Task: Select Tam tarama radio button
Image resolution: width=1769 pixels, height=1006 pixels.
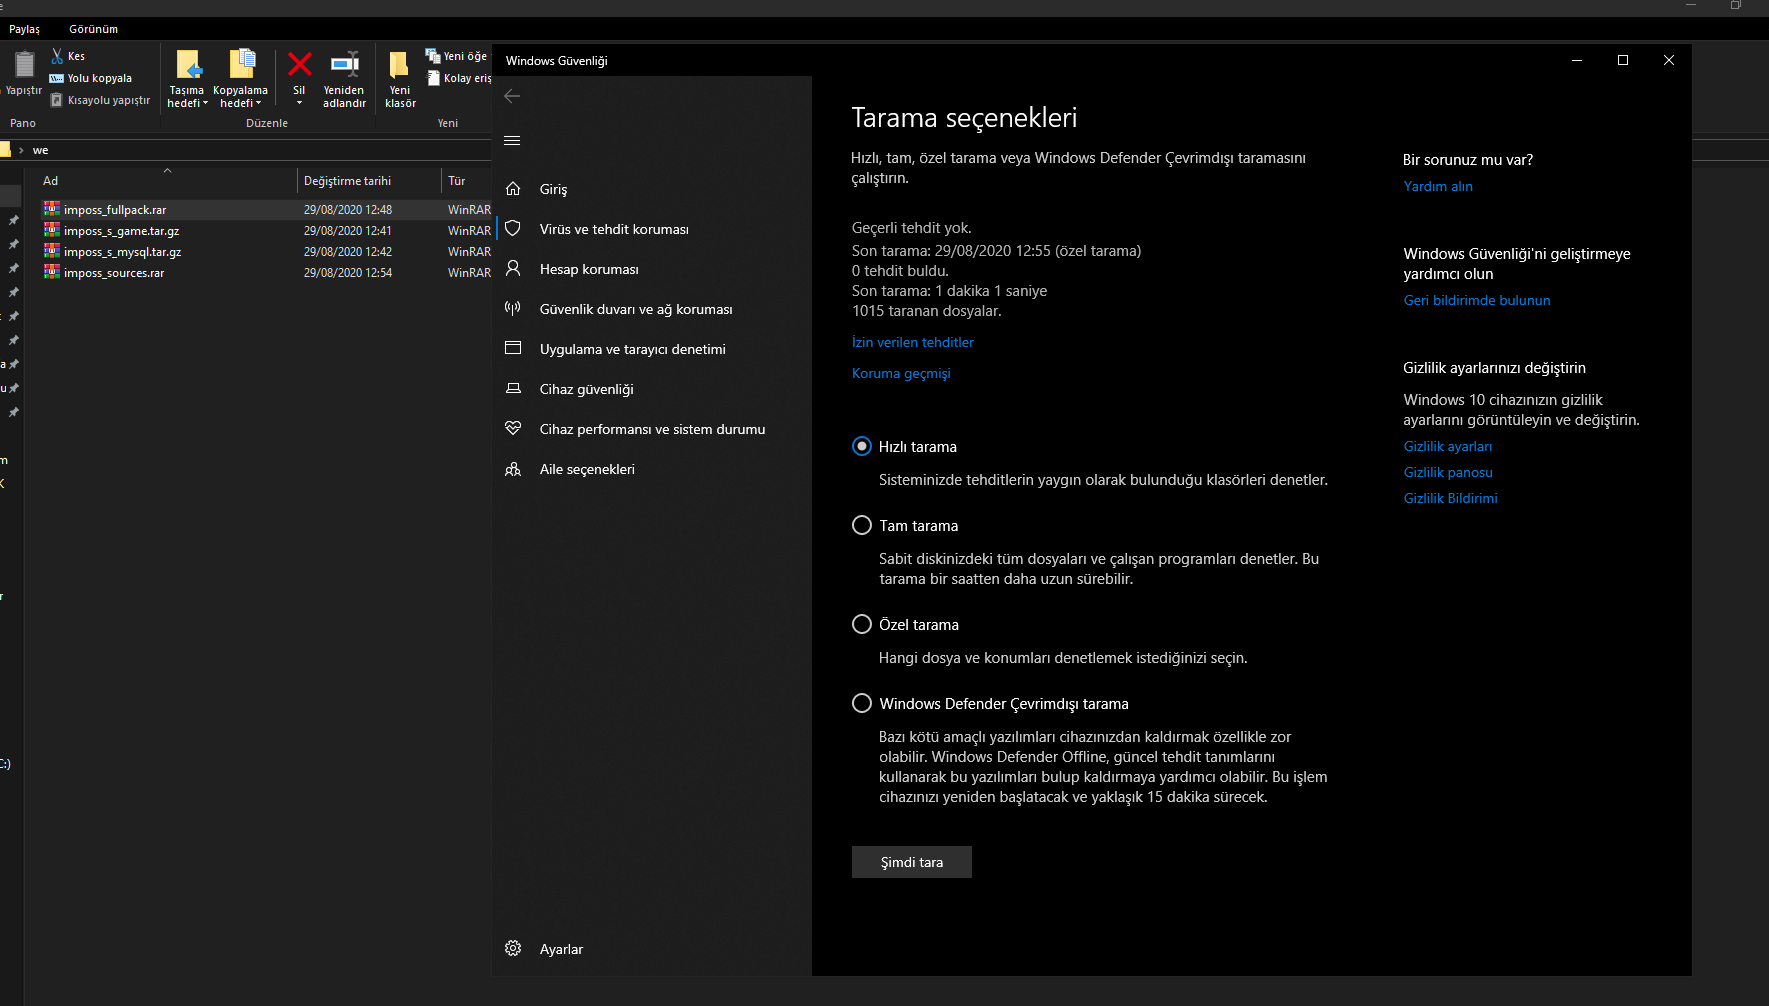Action: [x=862, y=525]
